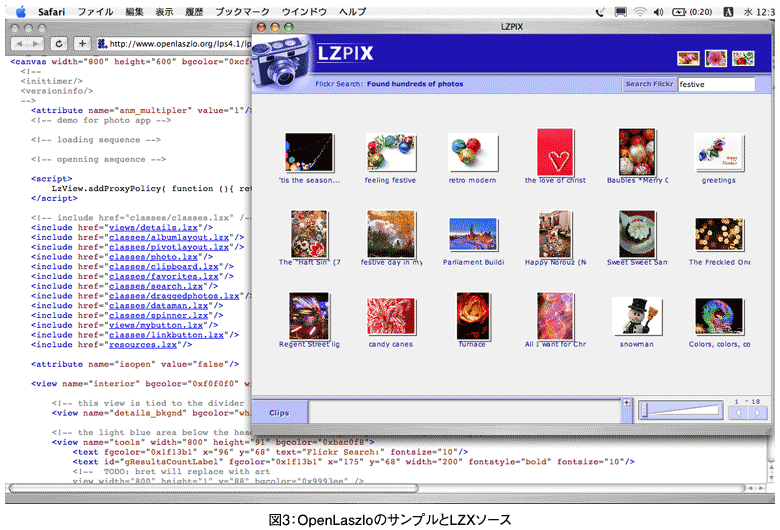Click the Wi-Fi status icon

[x=640, y=11]
